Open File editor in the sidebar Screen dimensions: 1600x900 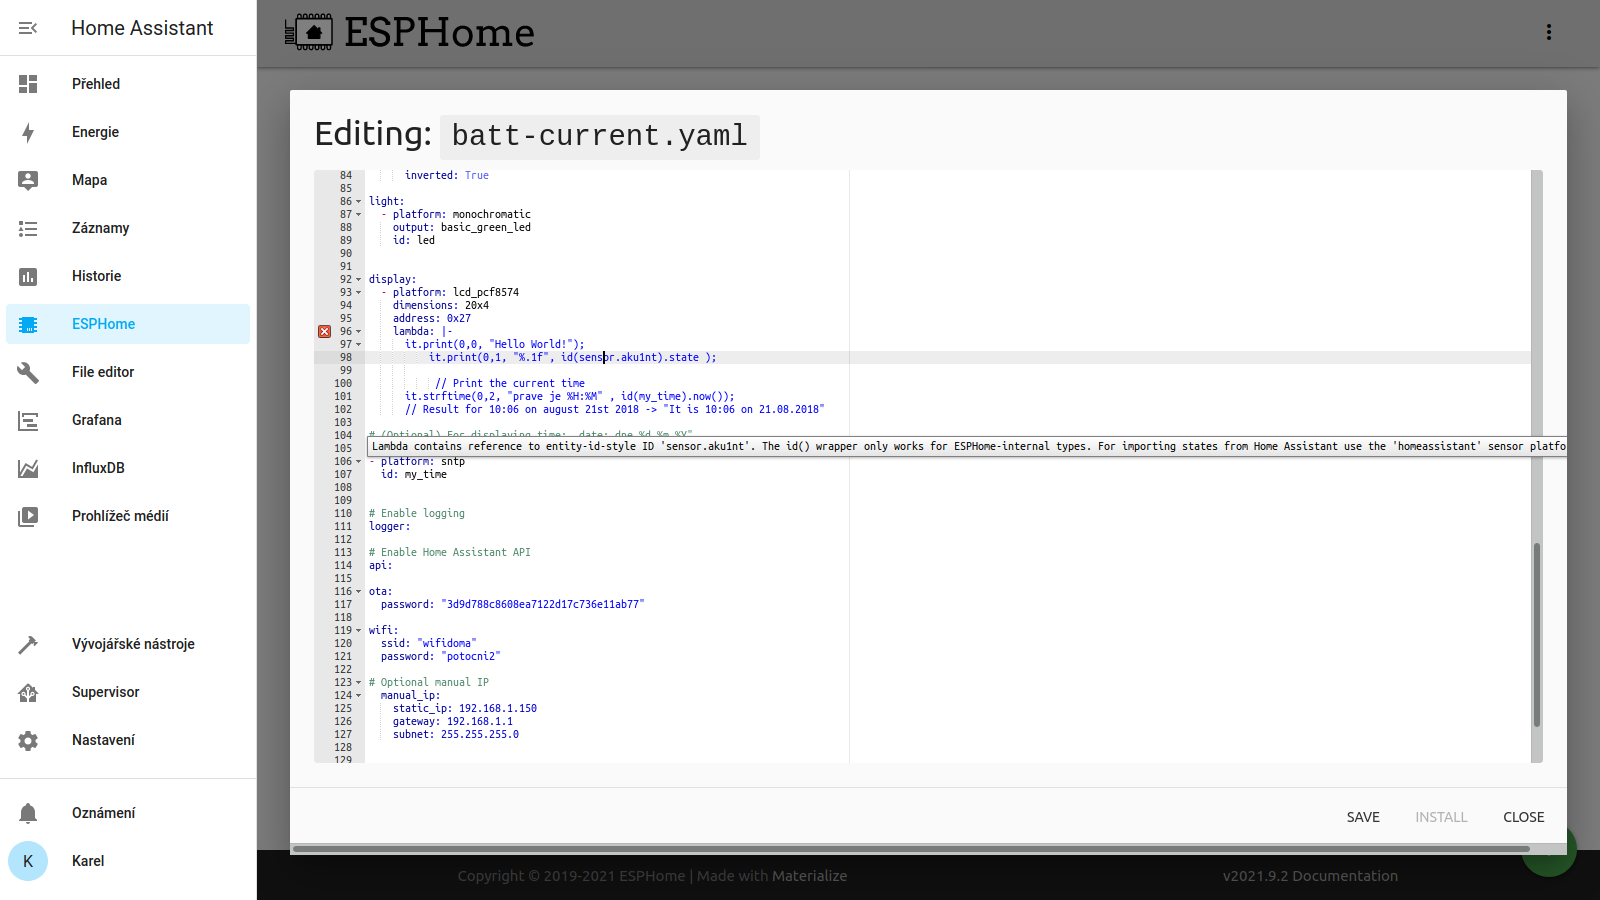click(128, 372)
